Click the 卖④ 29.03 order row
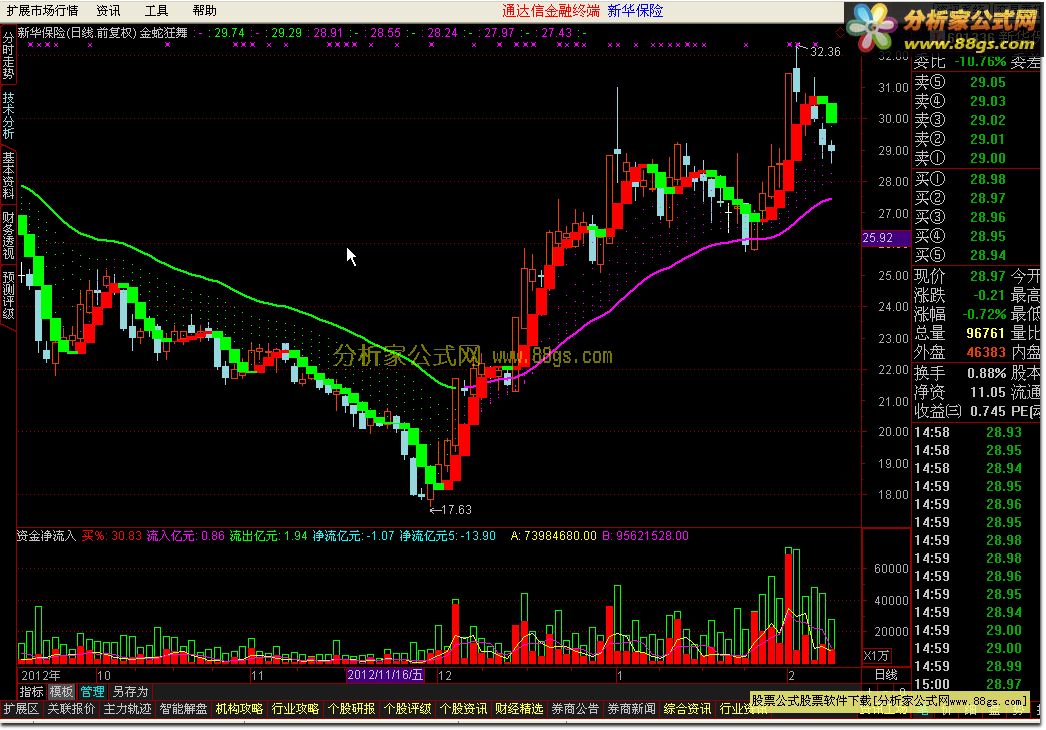Viewport: 1046px width, 730px height. (x=960, y=101)
